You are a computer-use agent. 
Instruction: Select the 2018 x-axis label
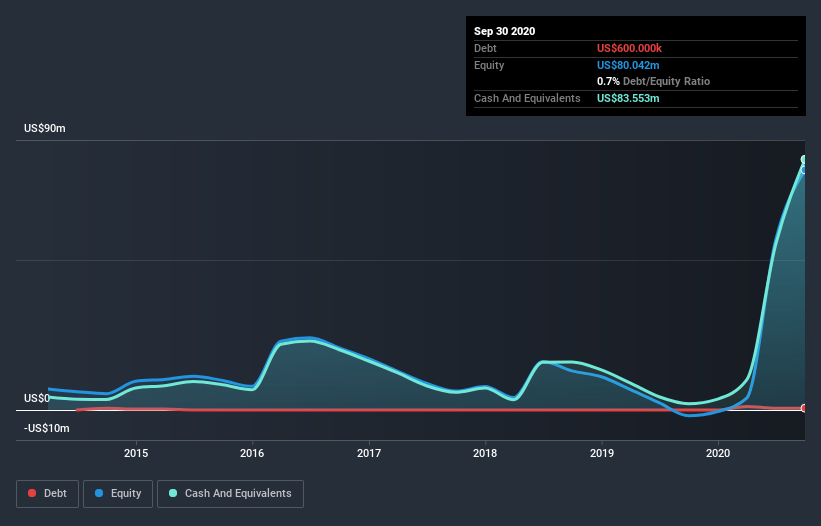coord(485,453)
